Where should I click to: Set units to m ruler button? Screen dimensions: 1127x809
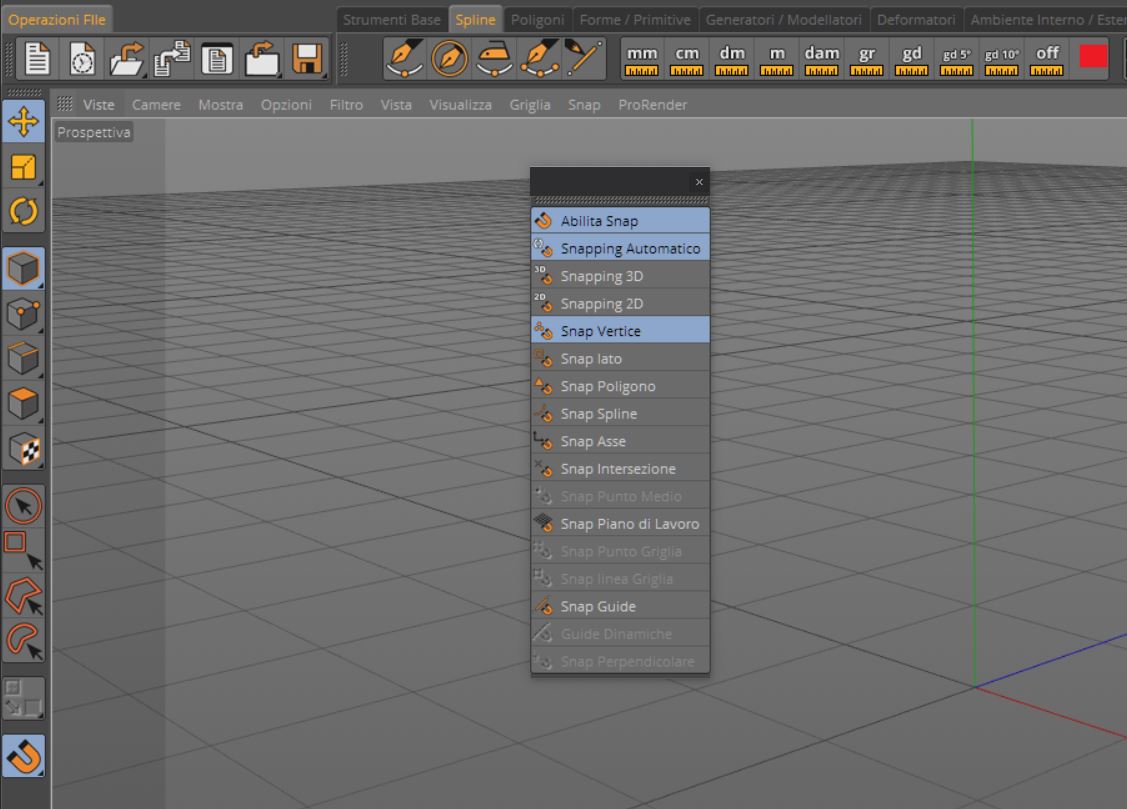pyautogui.click(x=777, y=60)
